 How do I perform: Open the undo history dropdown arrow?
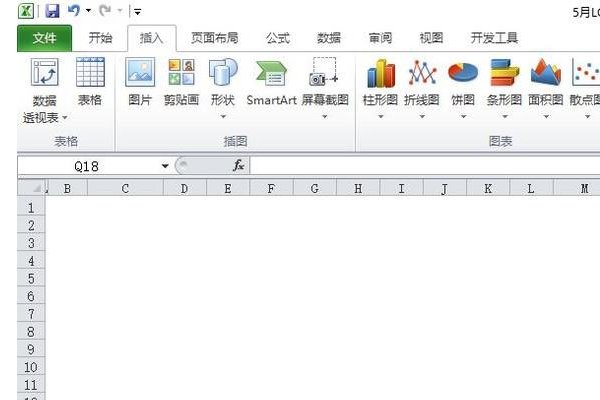tap(88, 11)
